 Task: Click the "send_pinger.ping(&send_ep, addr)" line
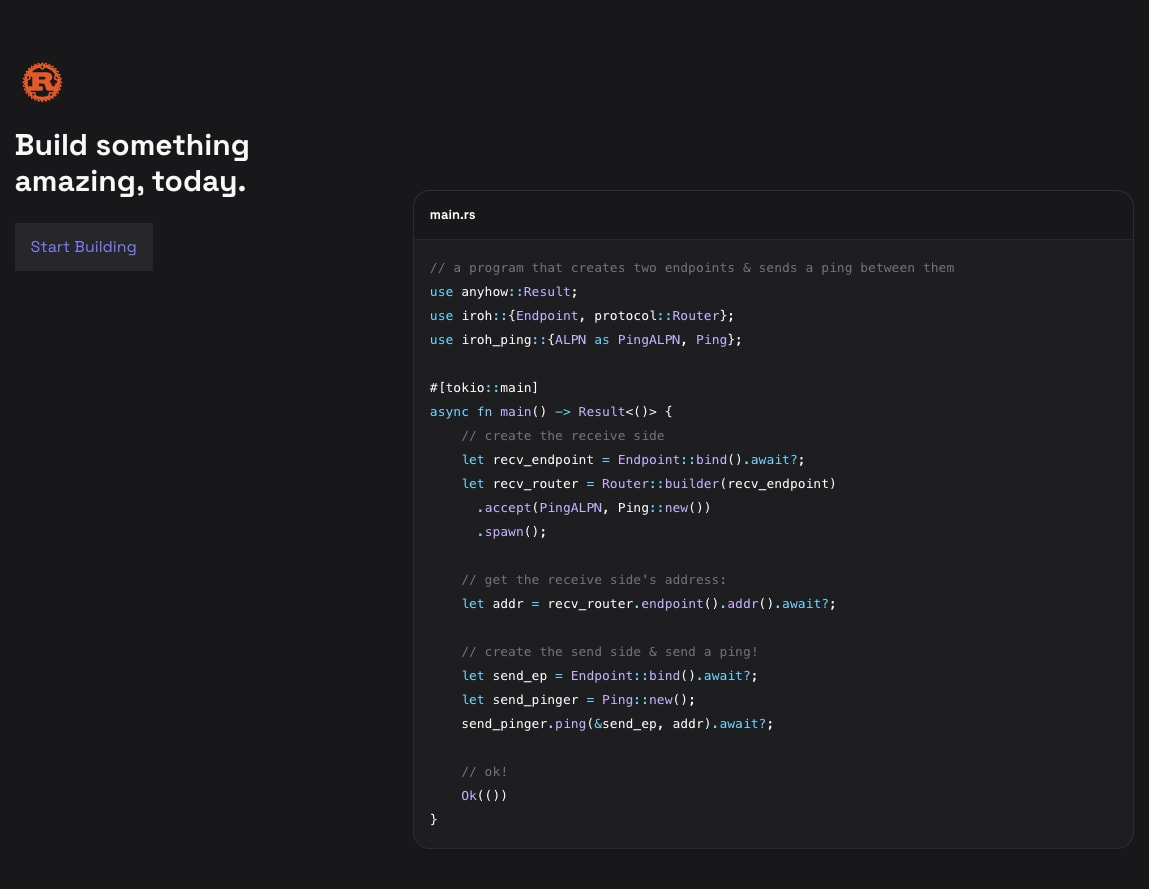[x=617, y=724]
